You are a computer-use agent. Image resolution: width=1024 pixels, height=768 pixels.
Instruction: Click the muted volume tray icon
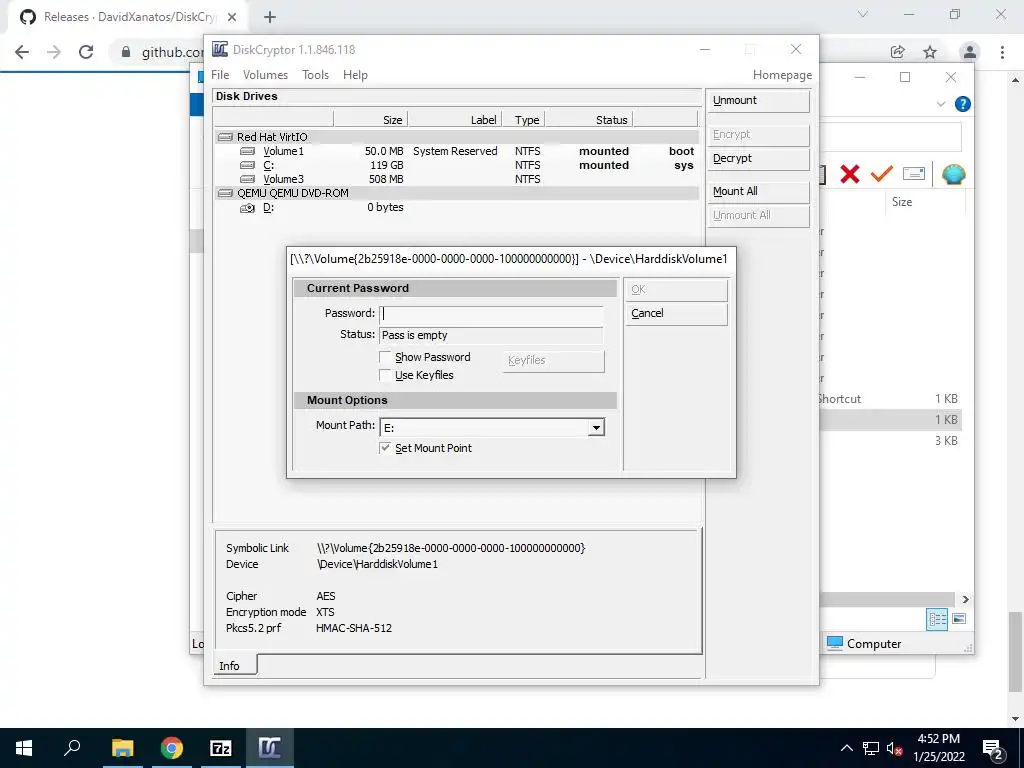(894, 748)
